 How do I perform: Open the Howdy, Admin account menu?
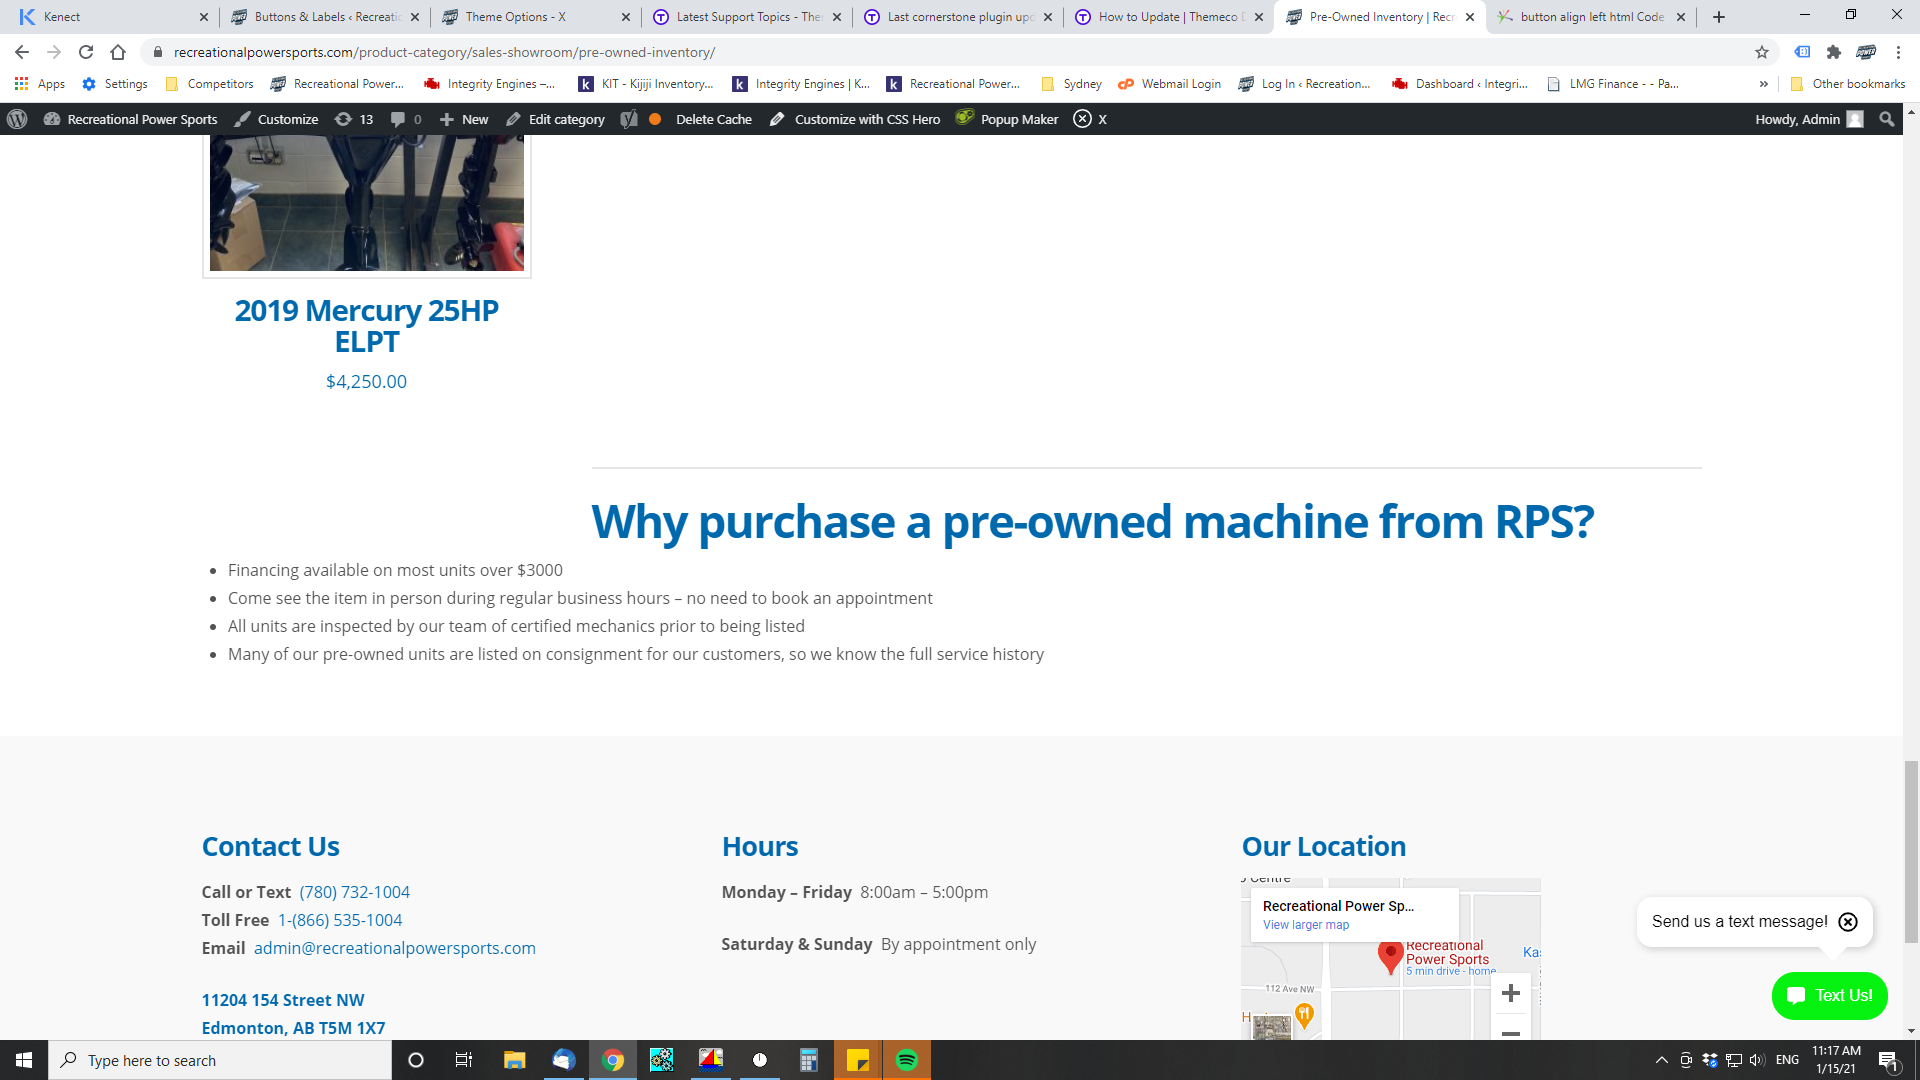pyautogui.click(x=1809, y=119)
